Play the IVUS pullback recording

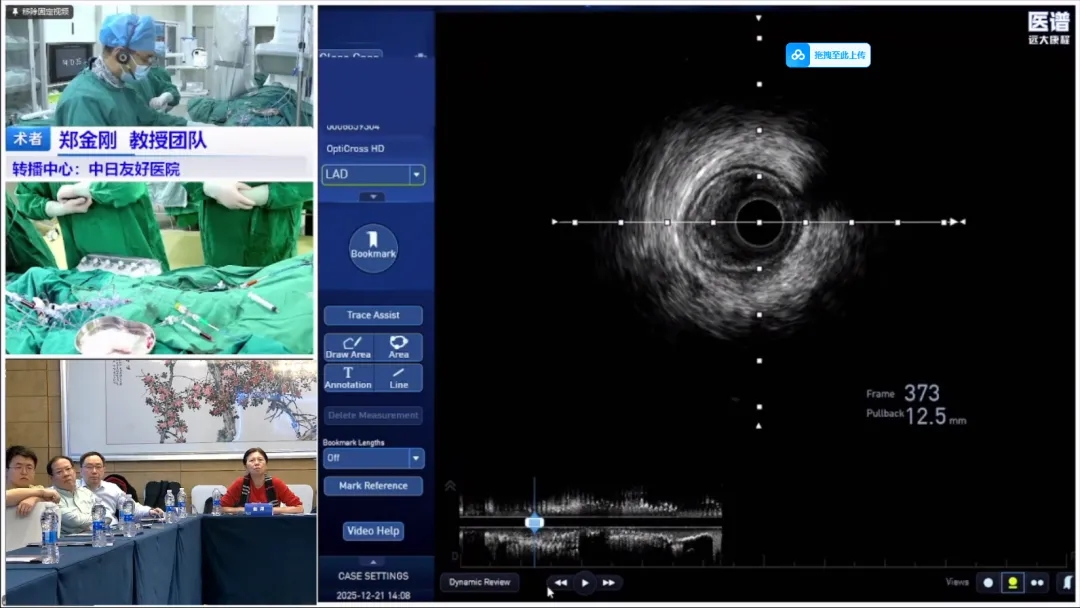(585, 582)
